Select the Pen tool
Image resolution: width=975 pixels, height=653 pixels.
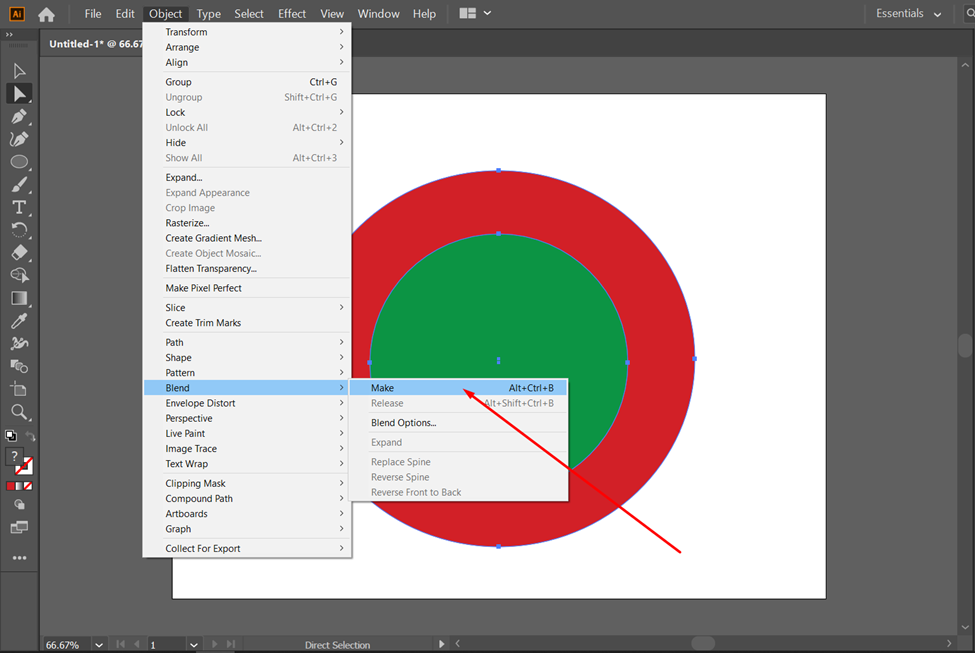click(19, 116)
